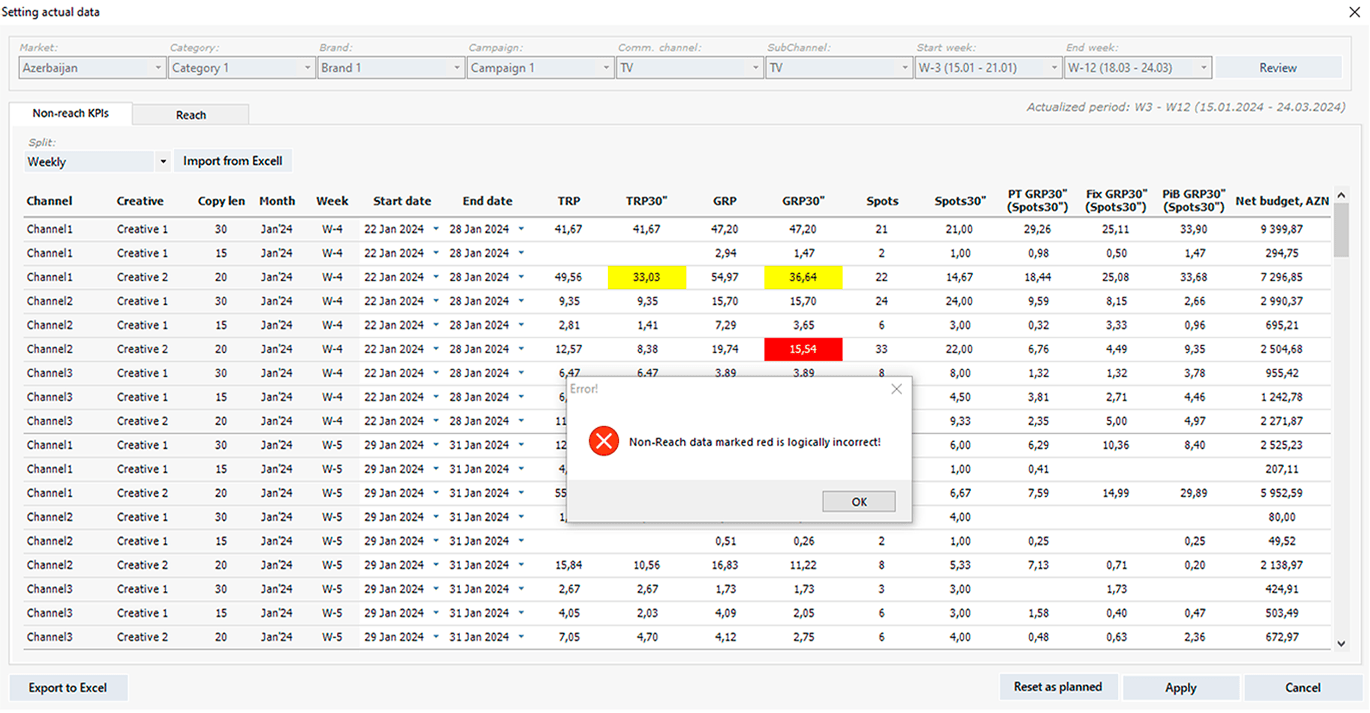
Task: Click the Cancel button
Action: [x=1303, y=688]
